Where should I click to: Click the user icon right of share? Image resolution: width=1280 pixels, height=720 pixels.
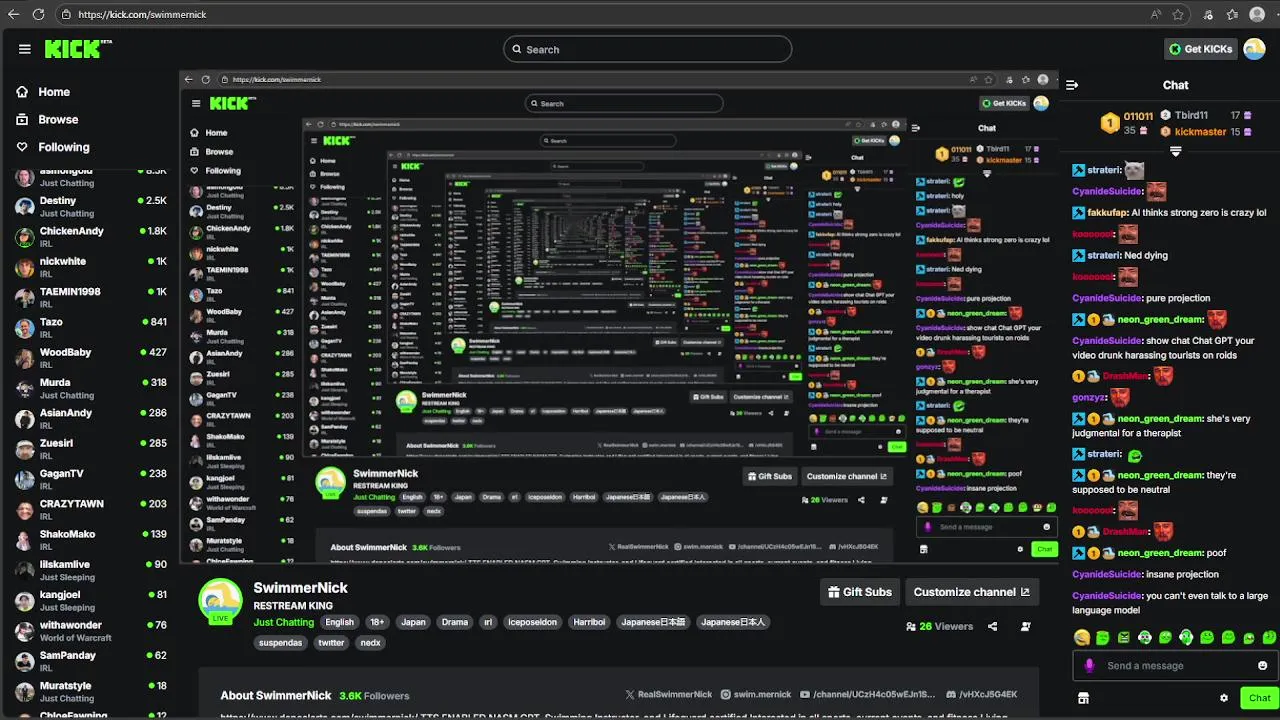[x=1025, y=627]
